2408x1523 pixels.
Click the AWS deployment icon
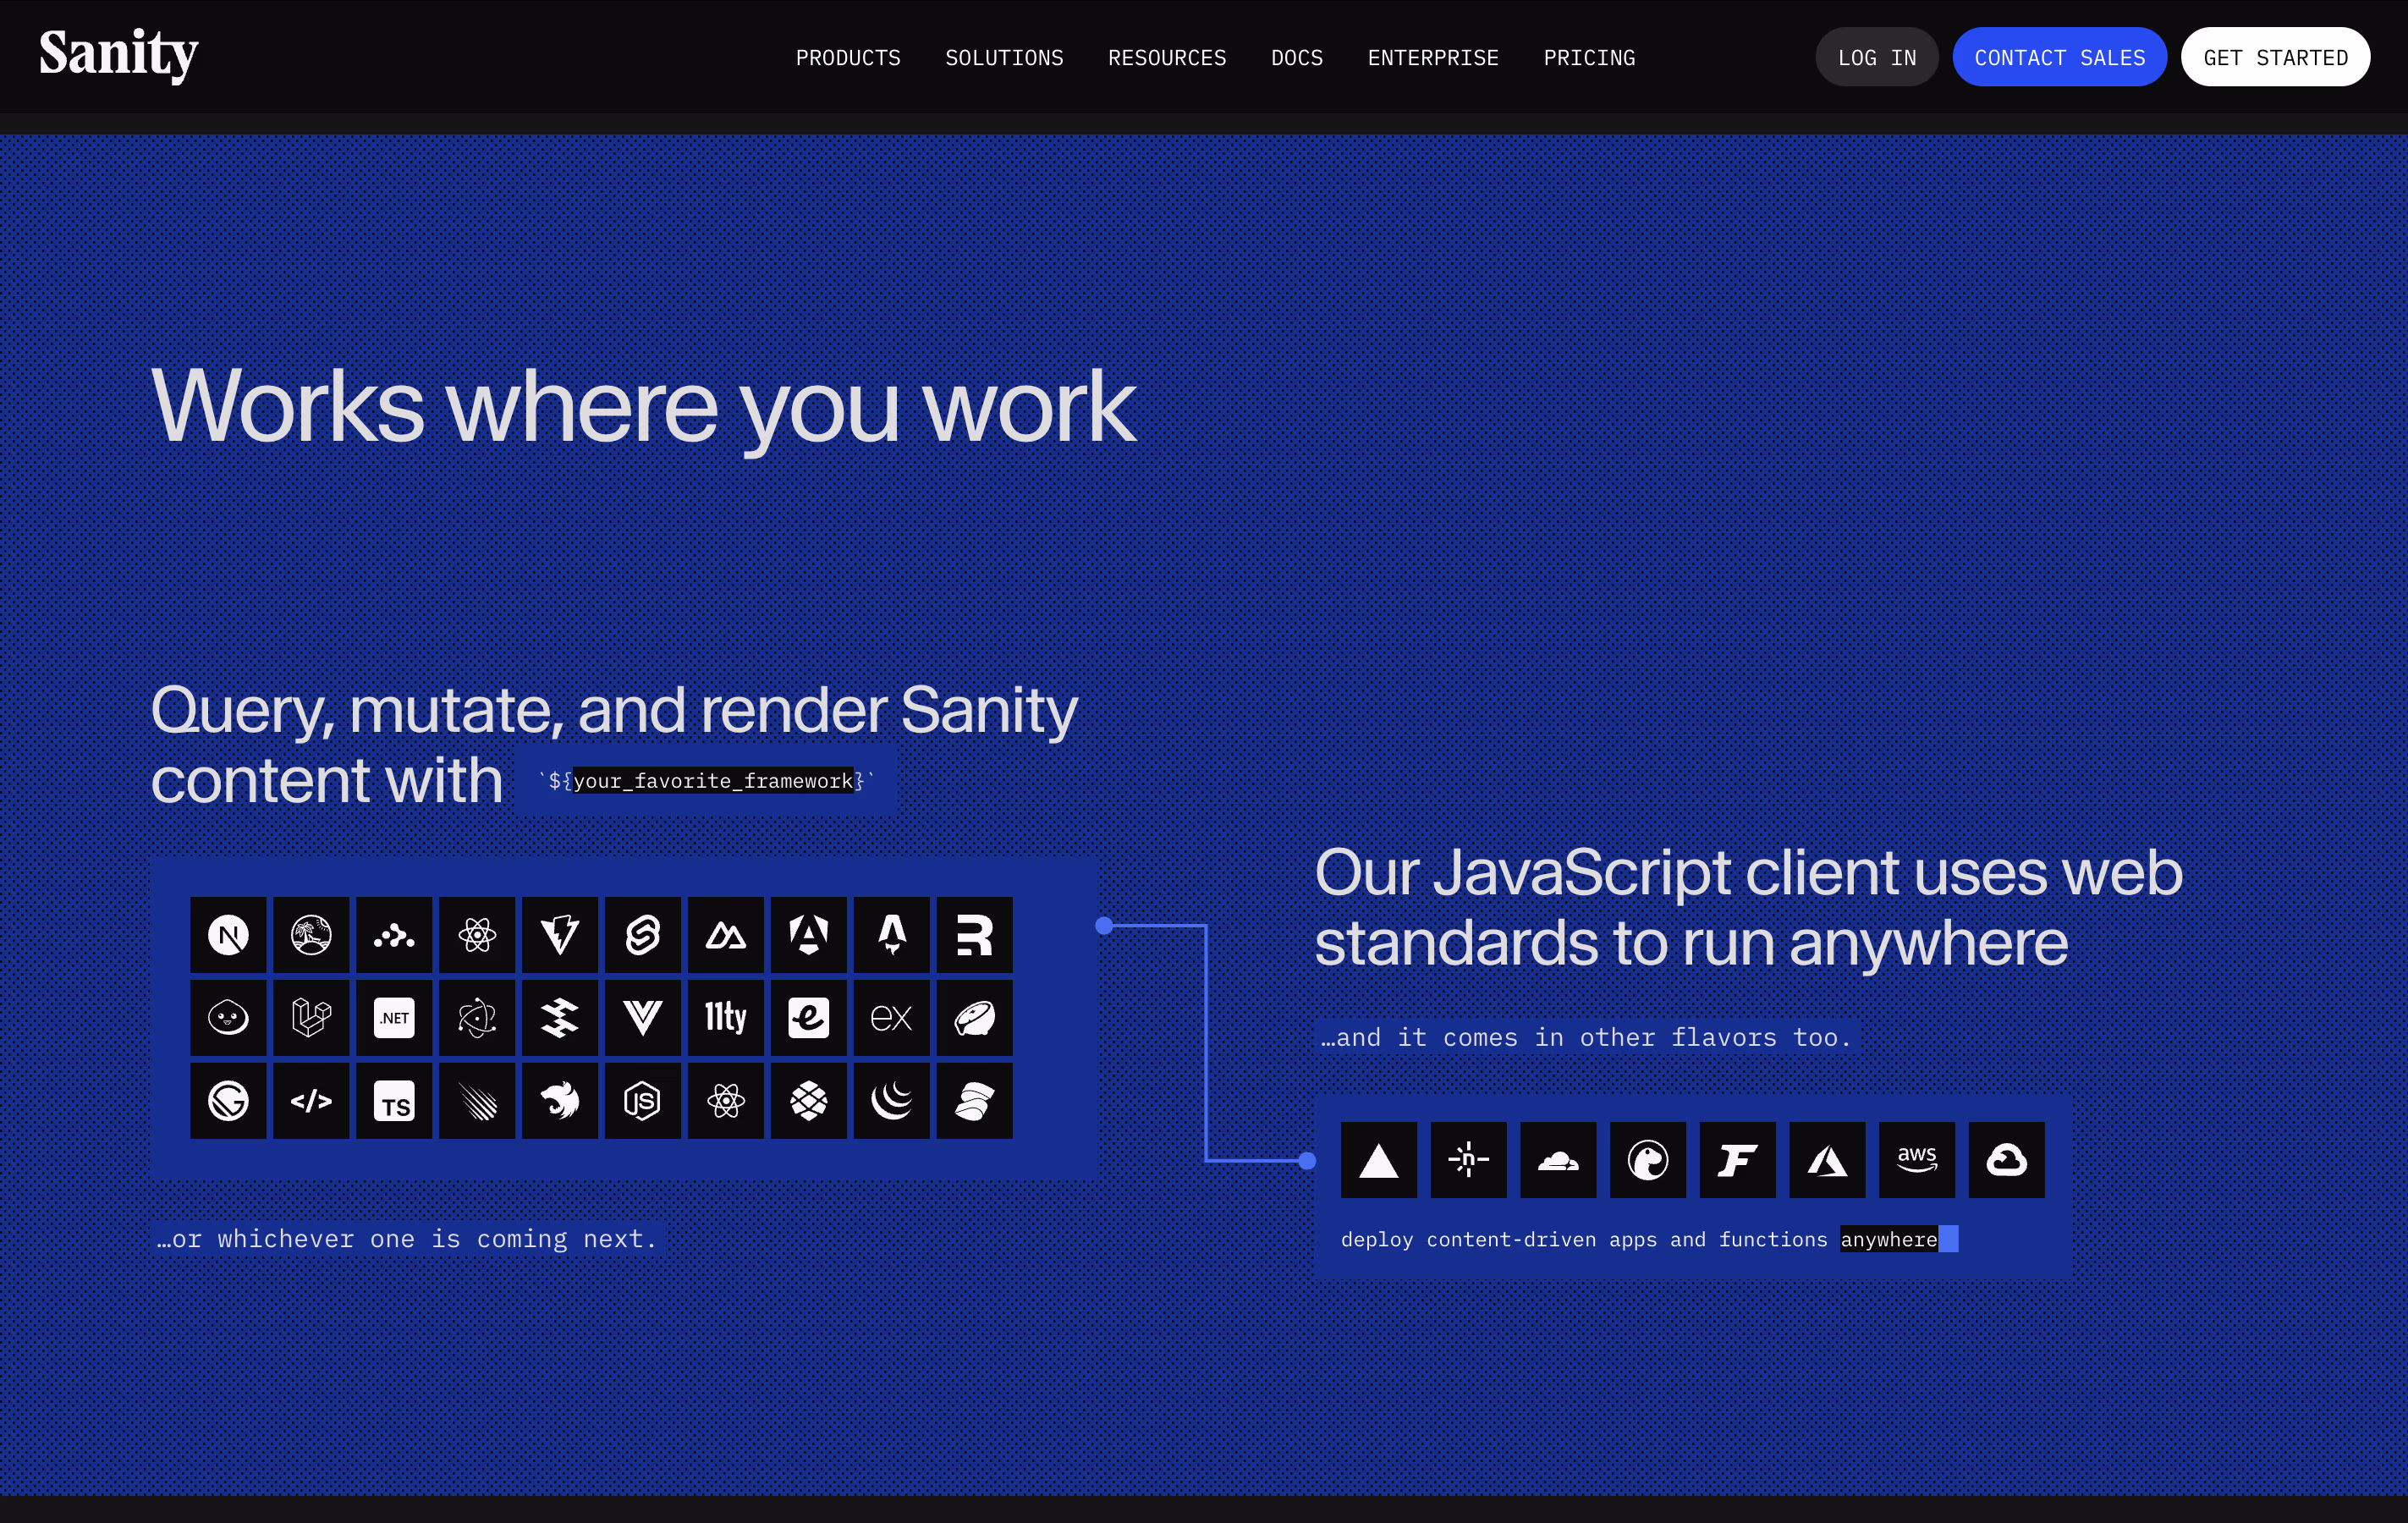(x=1916, y=1160)
